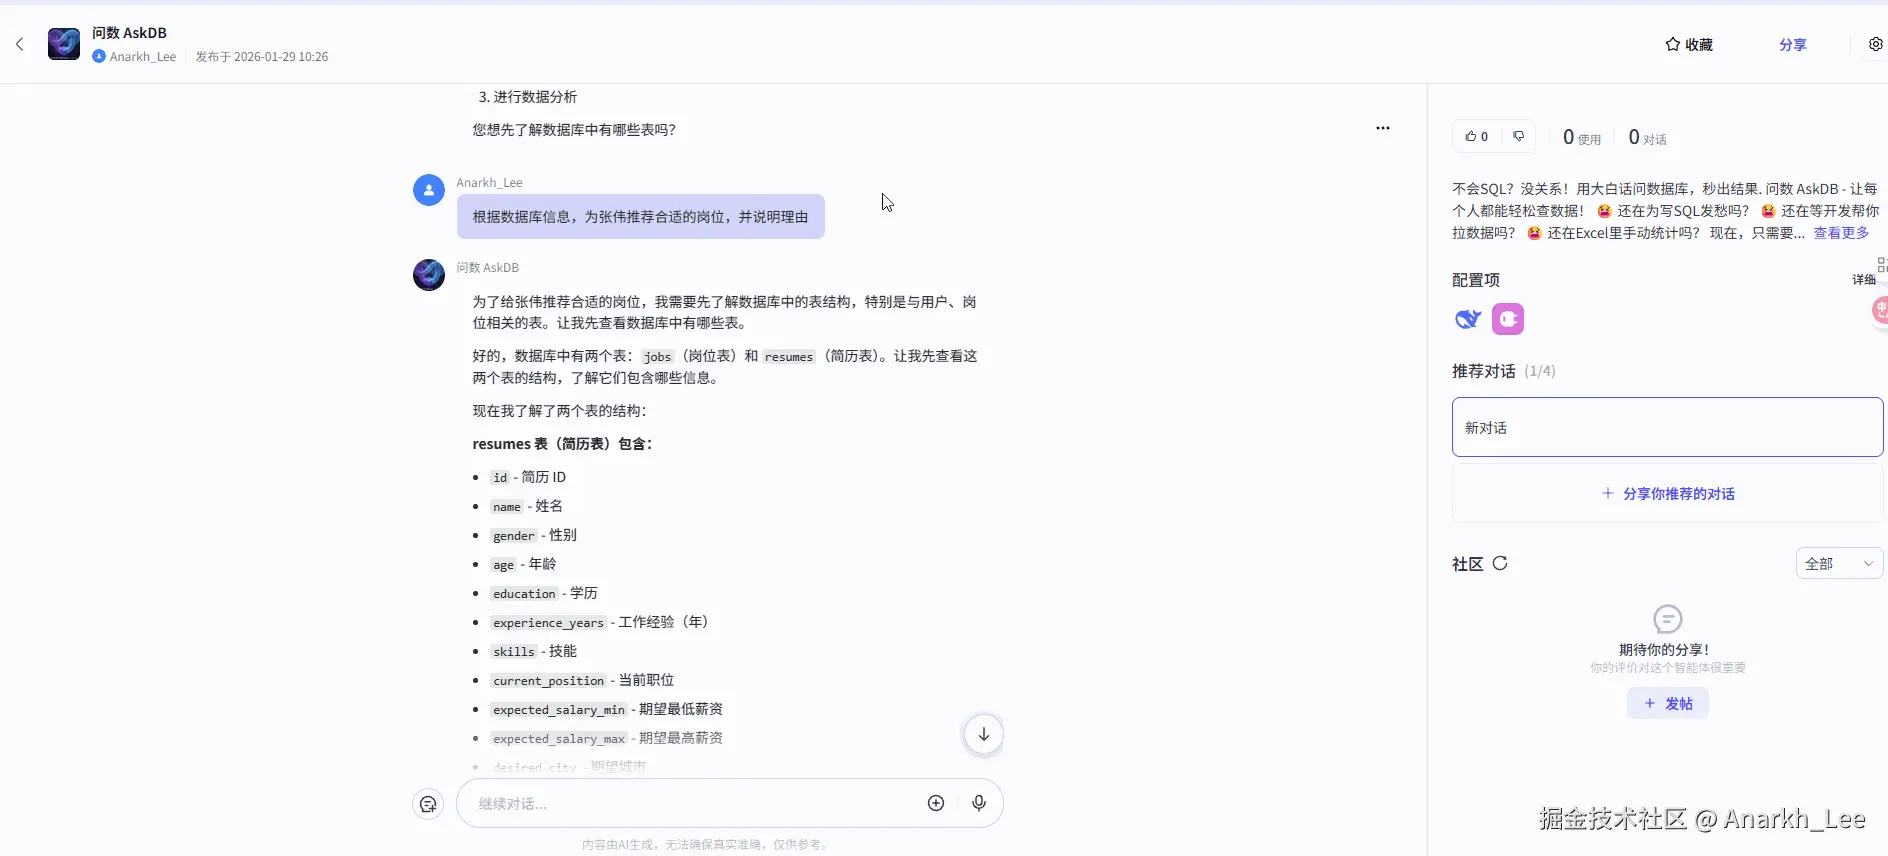
Task: Click the 'education' field text
Action: [x=524, y=594]
